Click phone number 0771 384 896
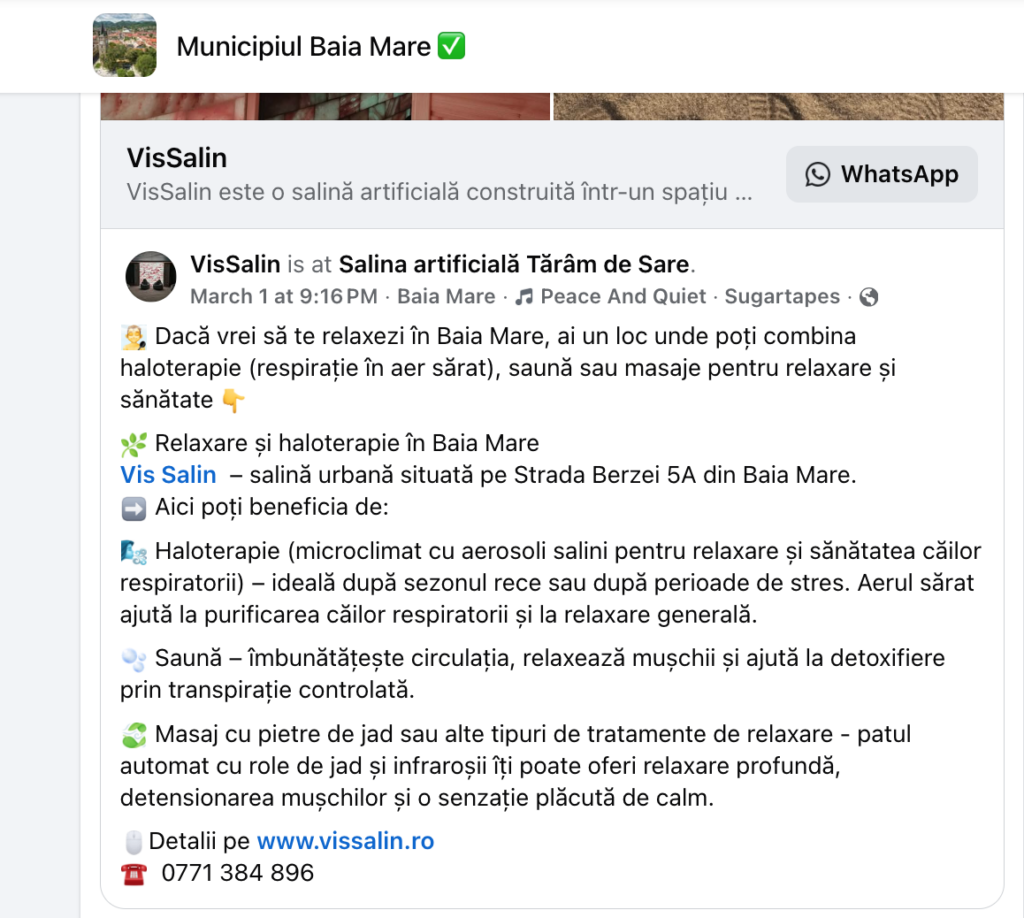 (x=238, y=873)
